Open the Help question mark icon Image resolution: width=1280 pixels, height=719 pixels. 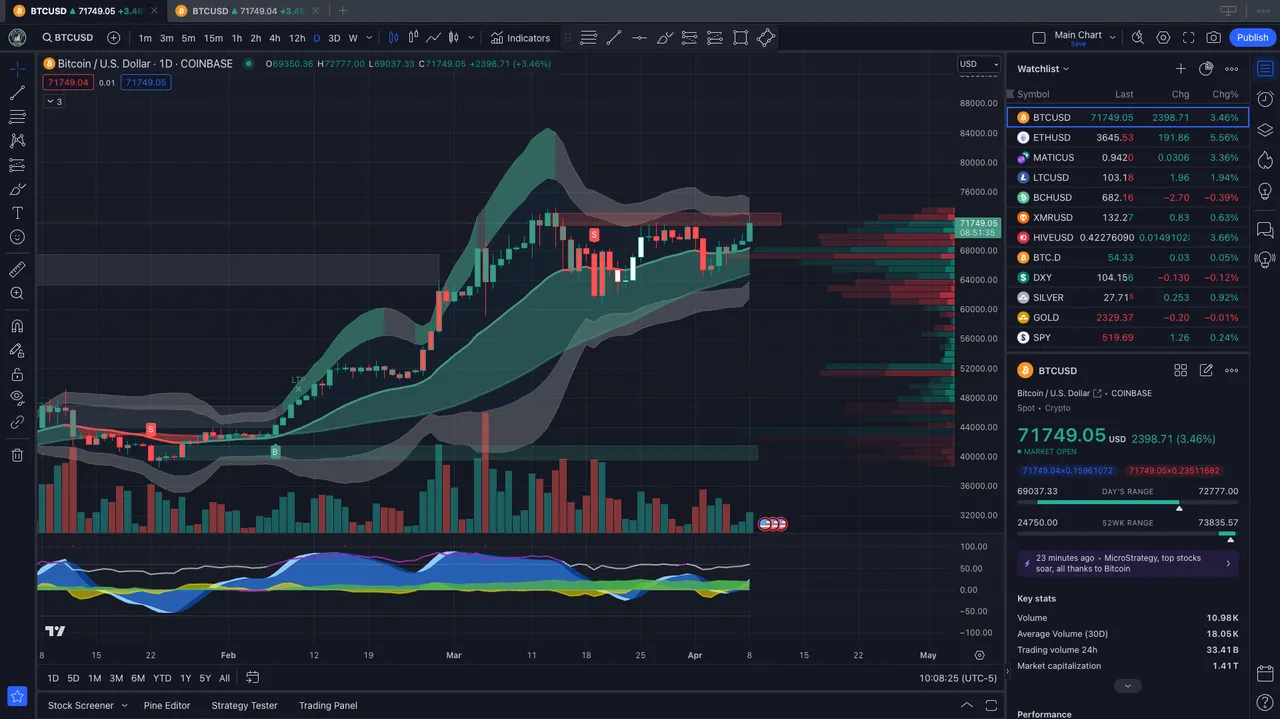tap(1265, 704)
